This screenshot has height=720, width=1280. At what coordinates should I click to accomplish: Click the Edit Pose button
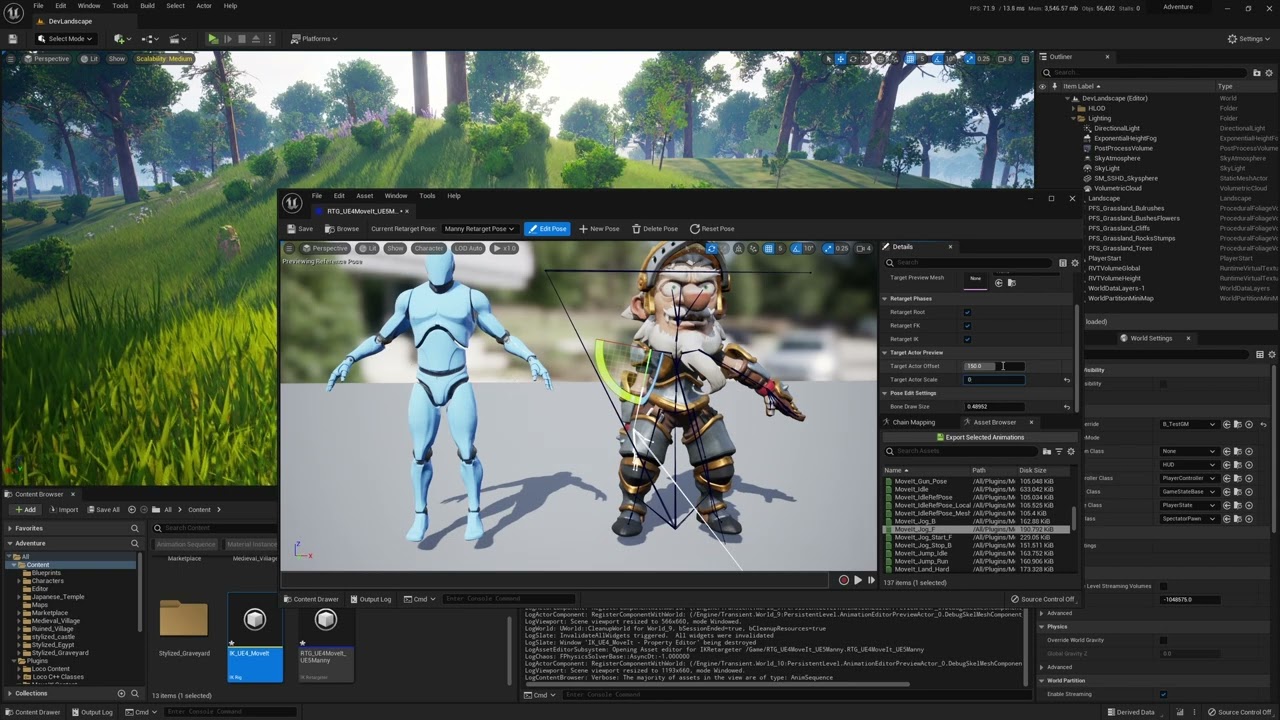547,229
